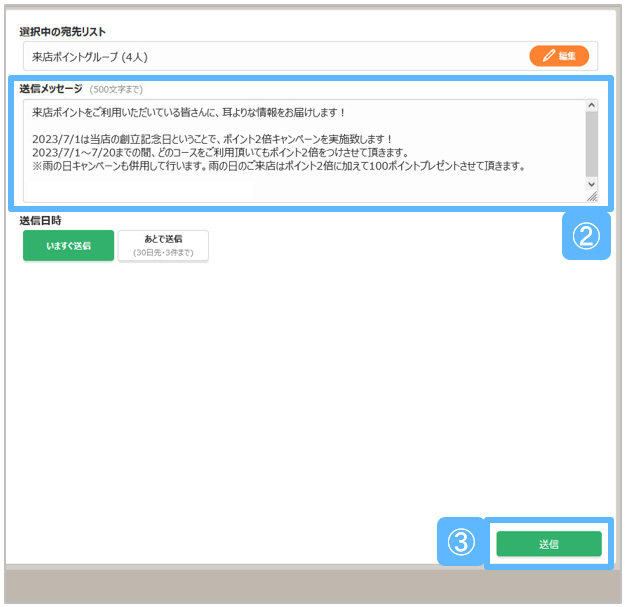Click the 送信日時 section label
The image size is (626, 607).
click(x=41, y=220)
